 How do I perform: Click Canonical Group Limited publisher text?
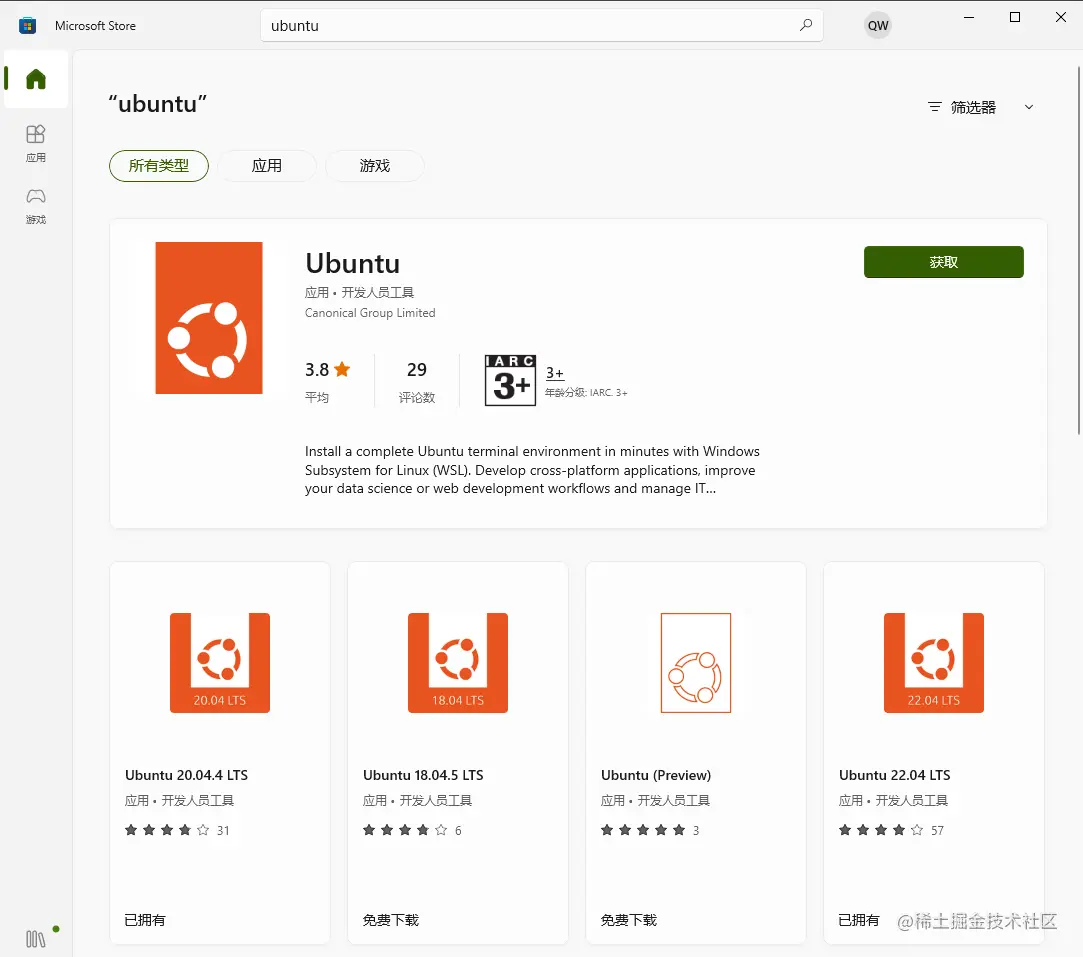click(x=370, y=313)
